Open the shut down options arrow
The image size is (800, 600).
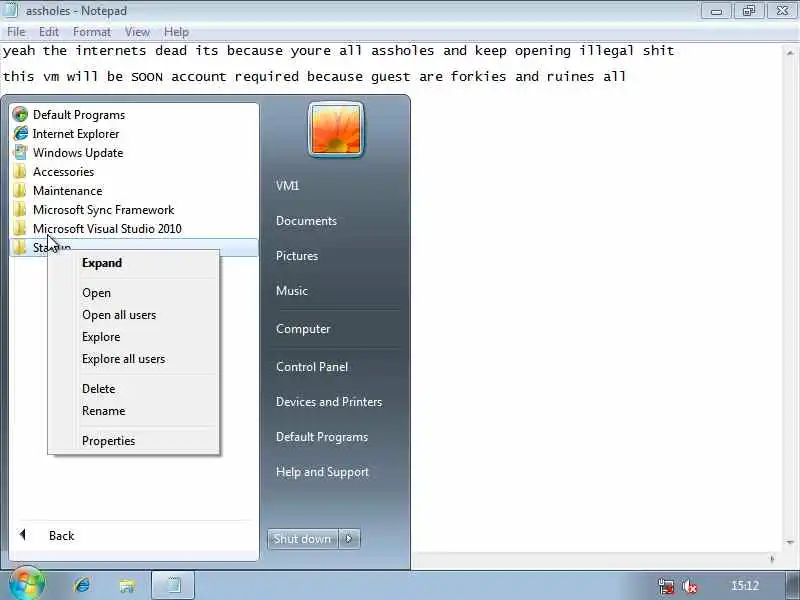point(349,539)
